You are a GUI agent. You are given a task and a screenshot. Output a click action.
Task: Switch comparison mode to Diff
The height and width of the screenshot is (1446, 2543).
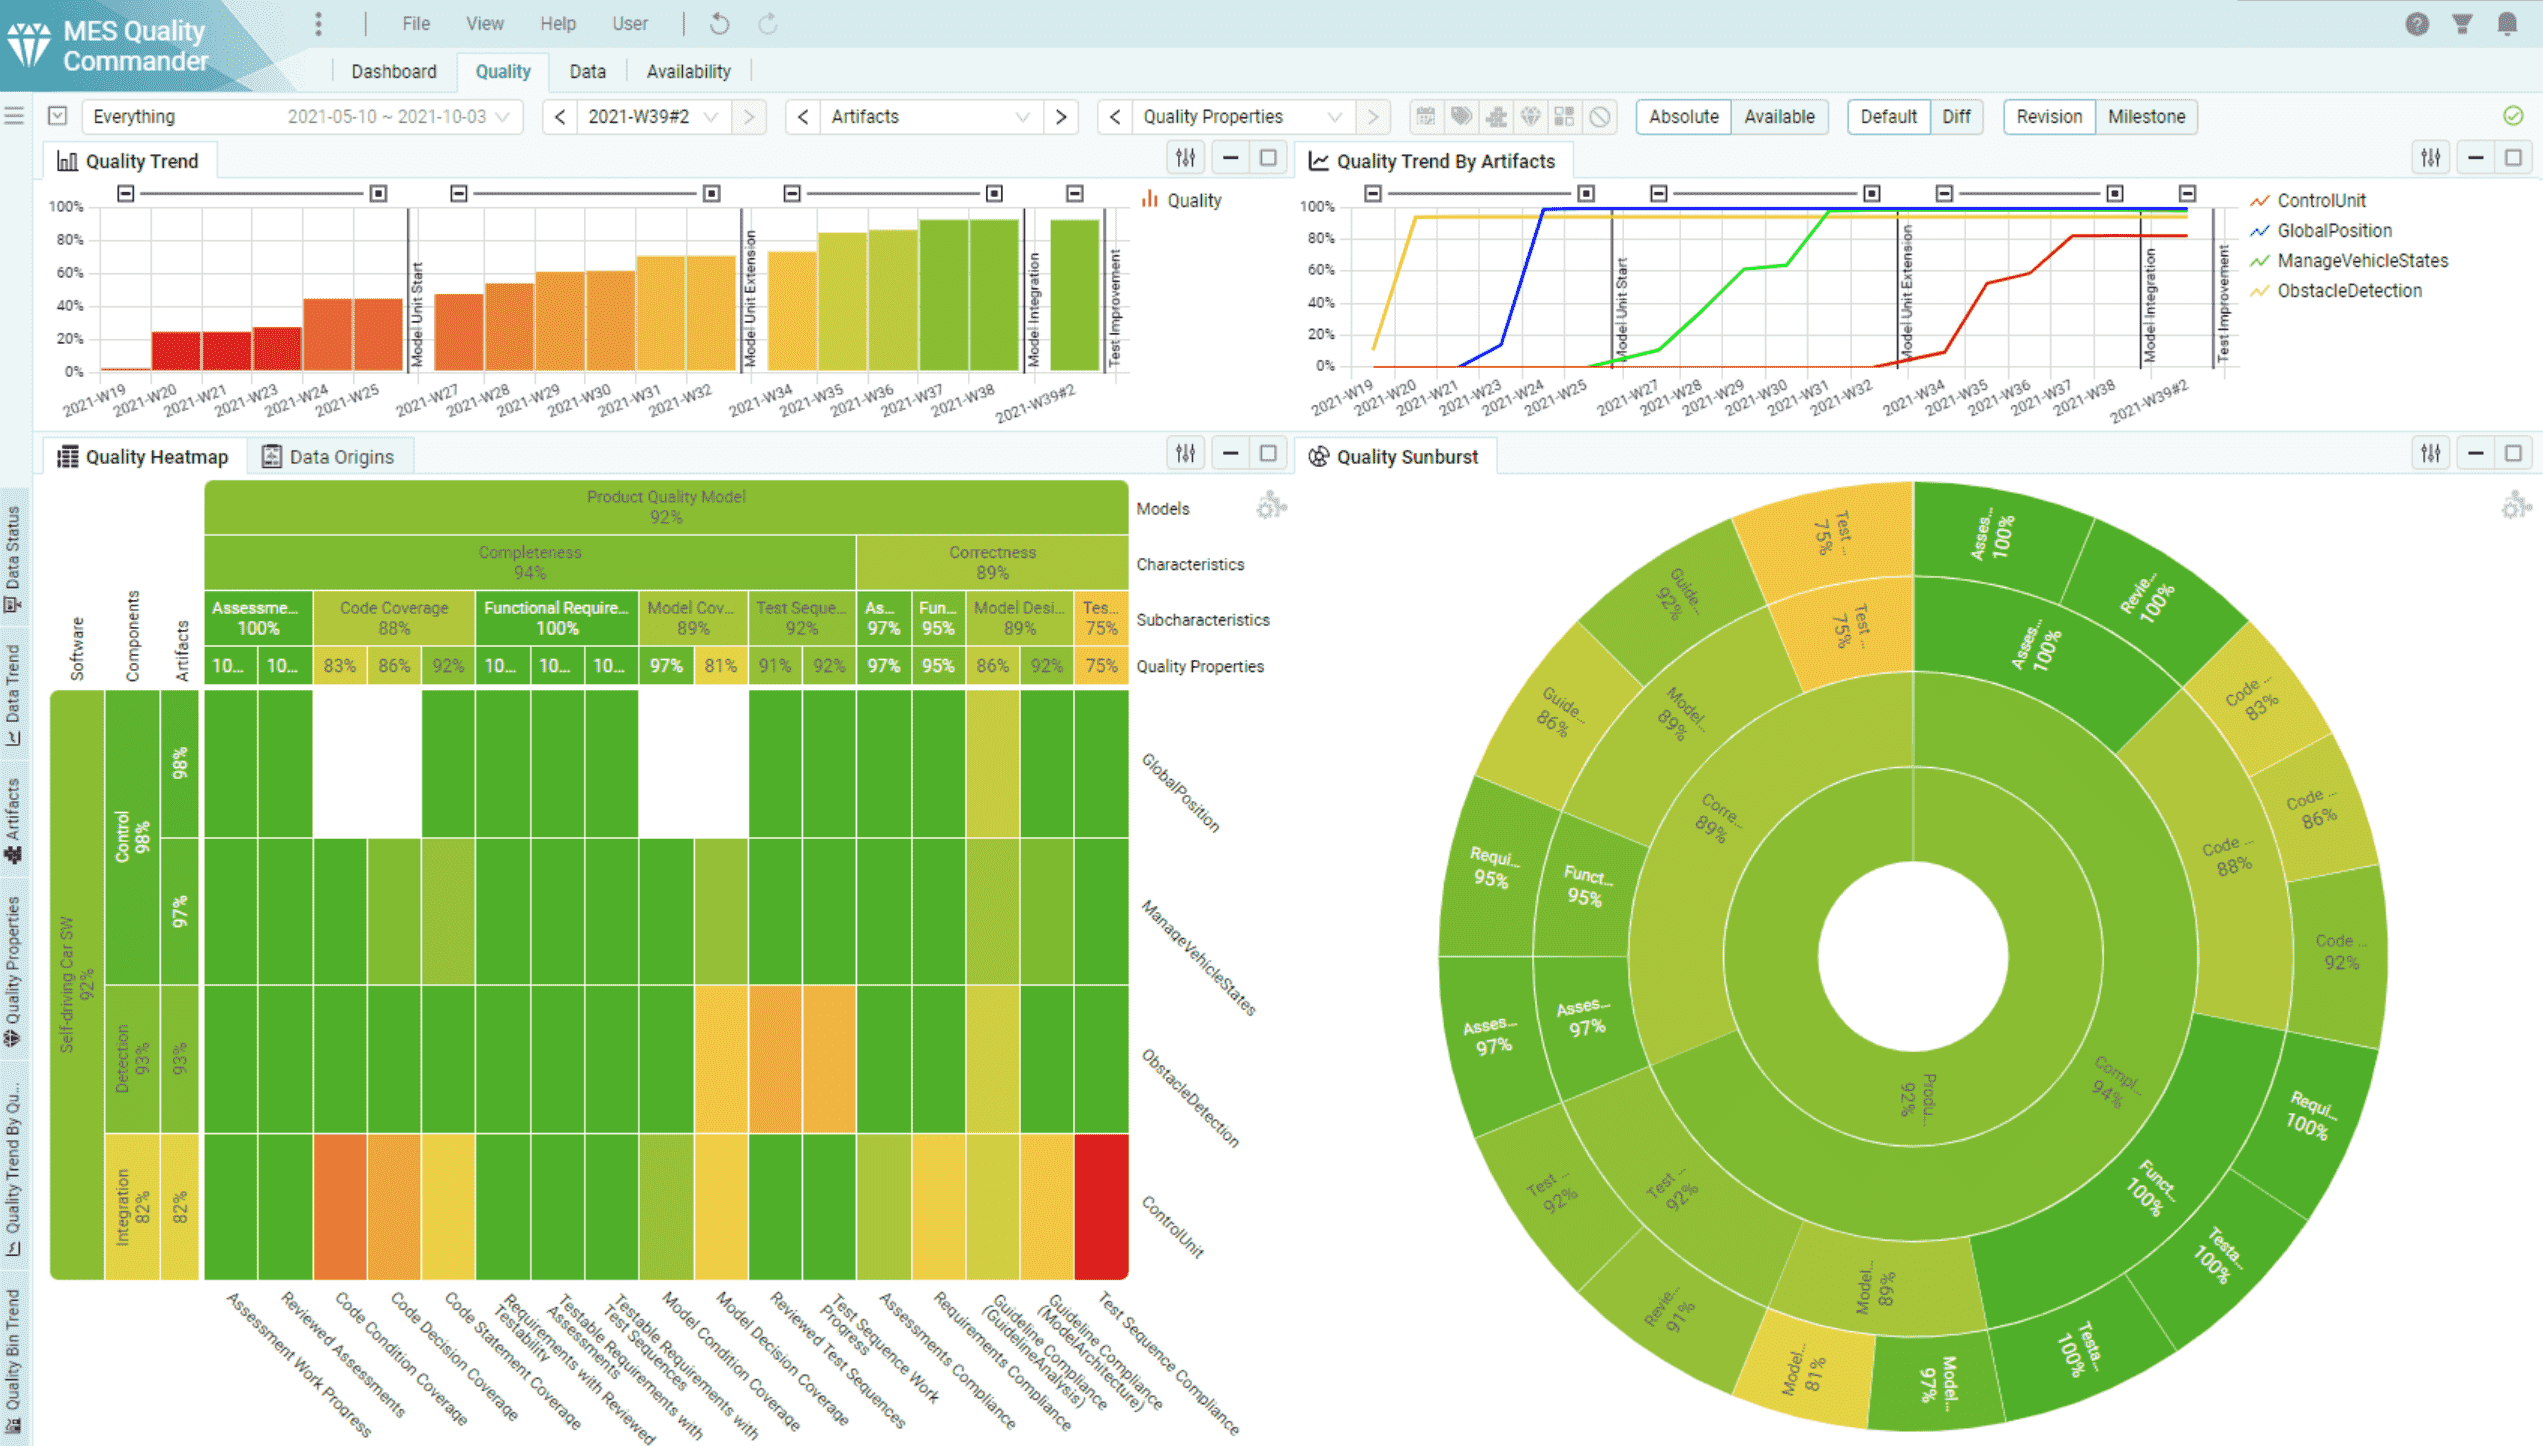(x=1955, y=117)
